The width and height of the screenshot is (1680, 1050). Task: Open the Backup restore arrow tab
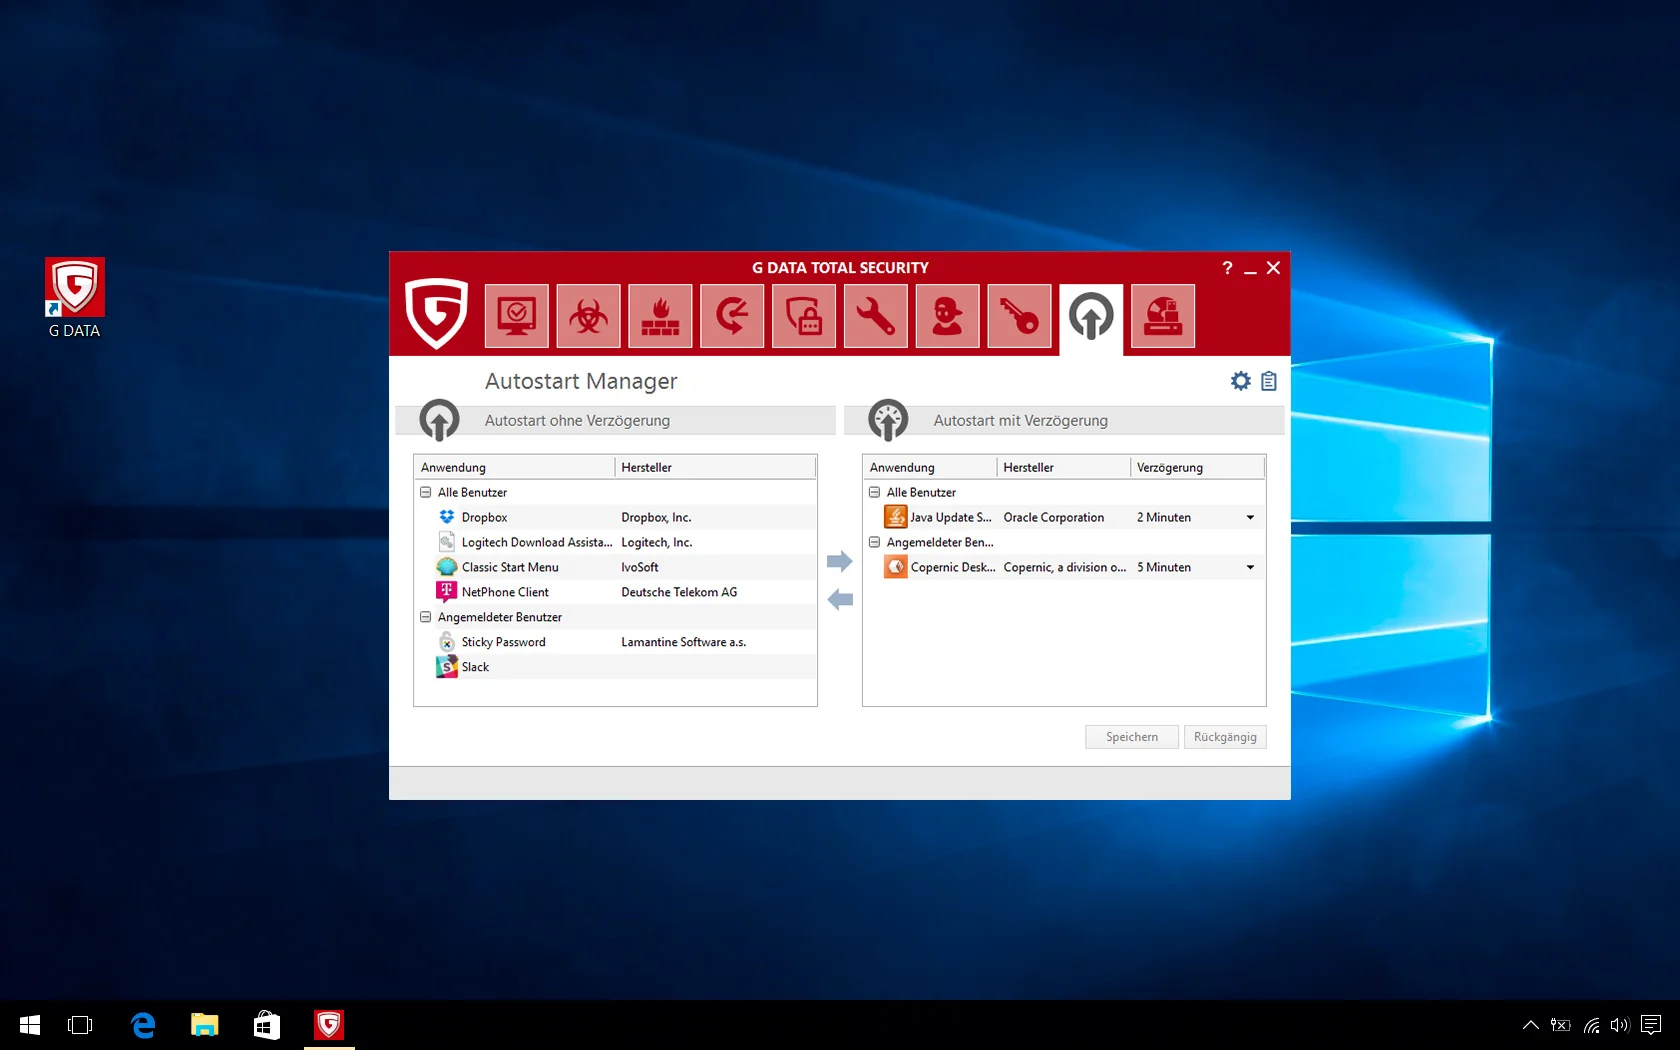[732, 316]
